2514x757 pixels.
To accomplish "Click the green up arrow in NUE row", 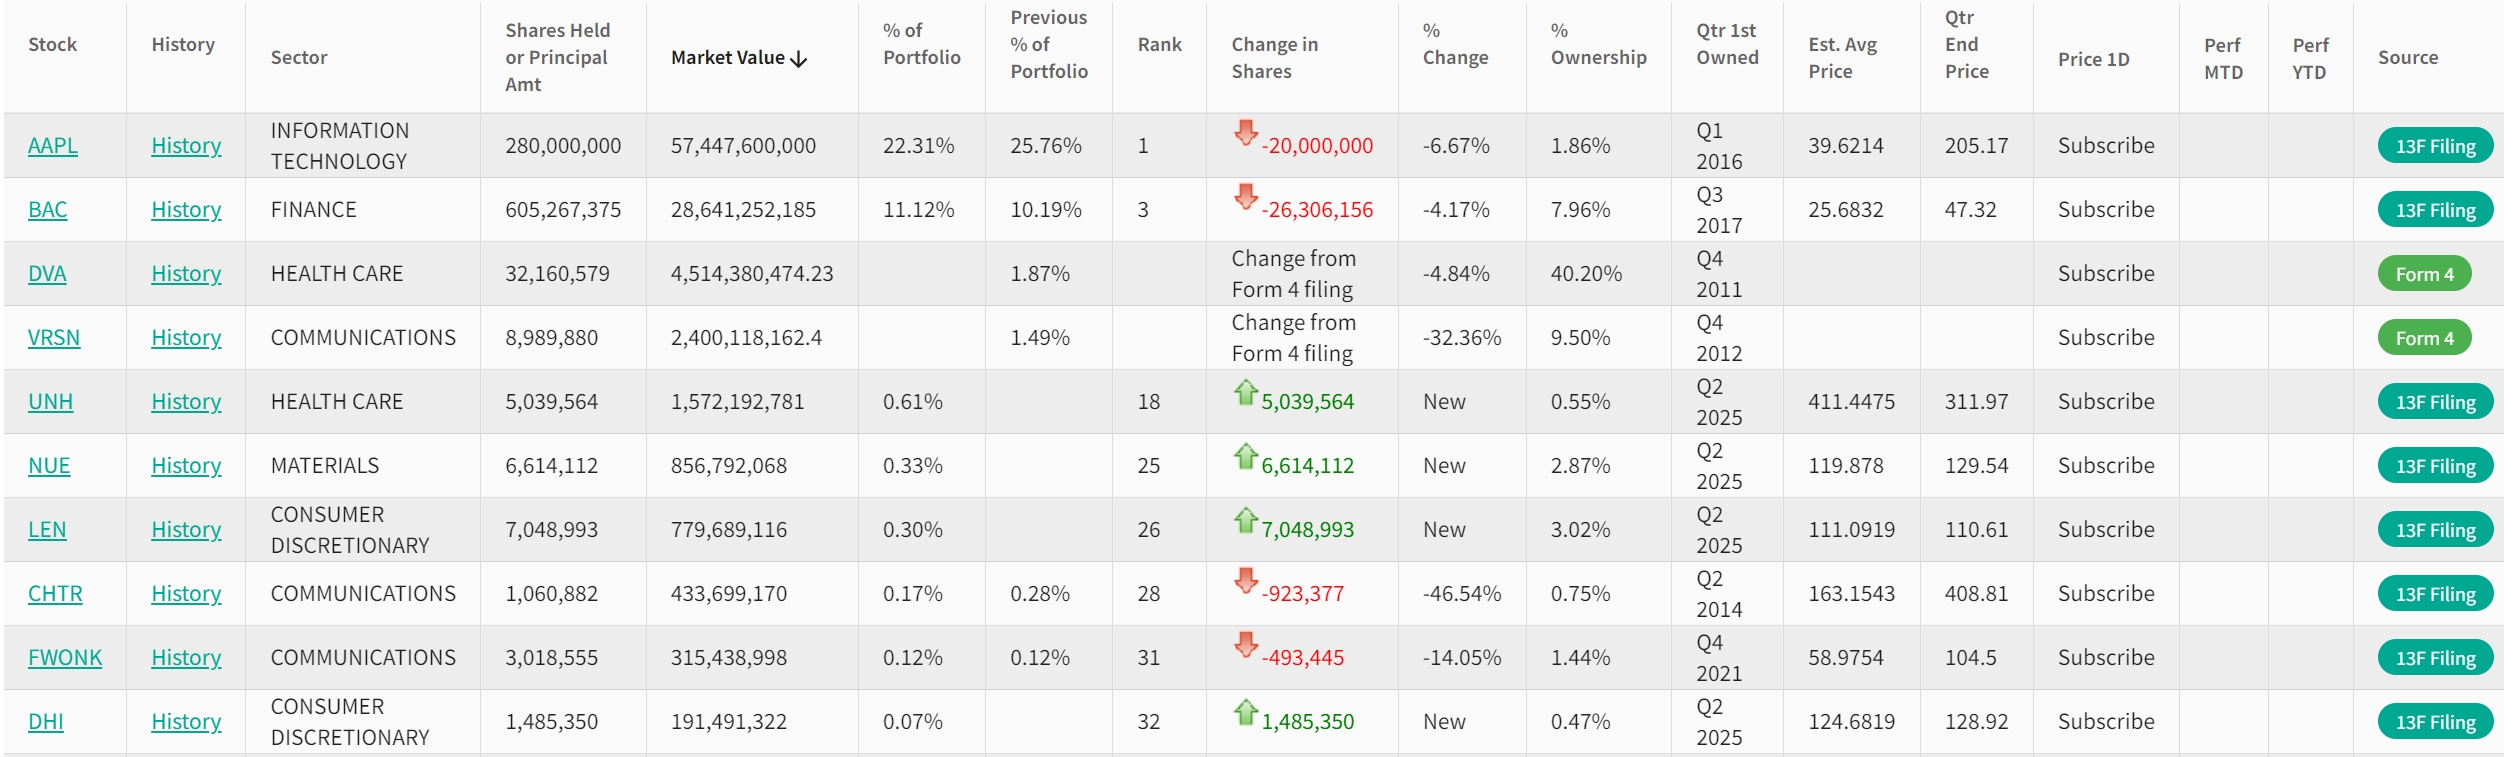I will [x=1245, y=456].
